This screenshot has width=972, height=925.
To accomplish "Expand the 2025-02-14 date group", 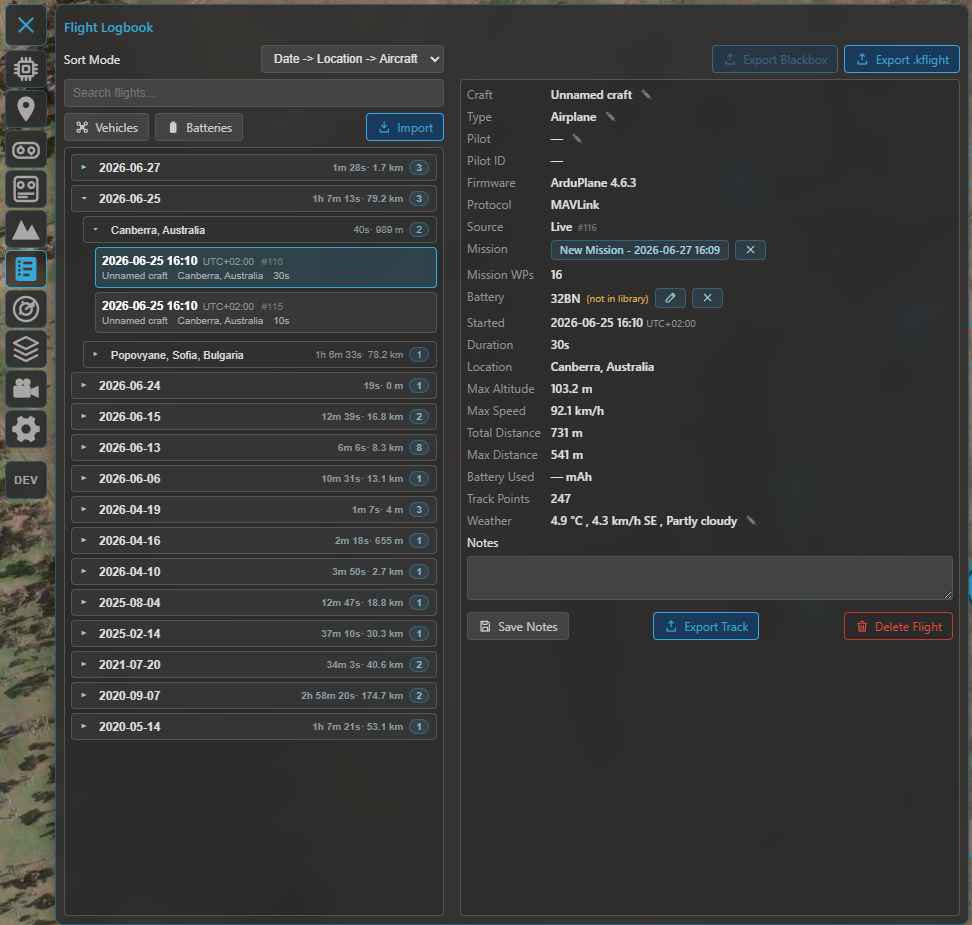I will (x=254, y=634).
